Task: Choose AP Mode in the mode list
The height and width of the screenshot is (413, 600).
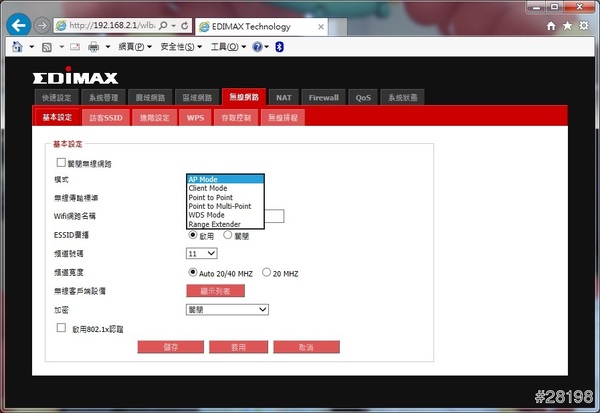Action: pos(225,179)
